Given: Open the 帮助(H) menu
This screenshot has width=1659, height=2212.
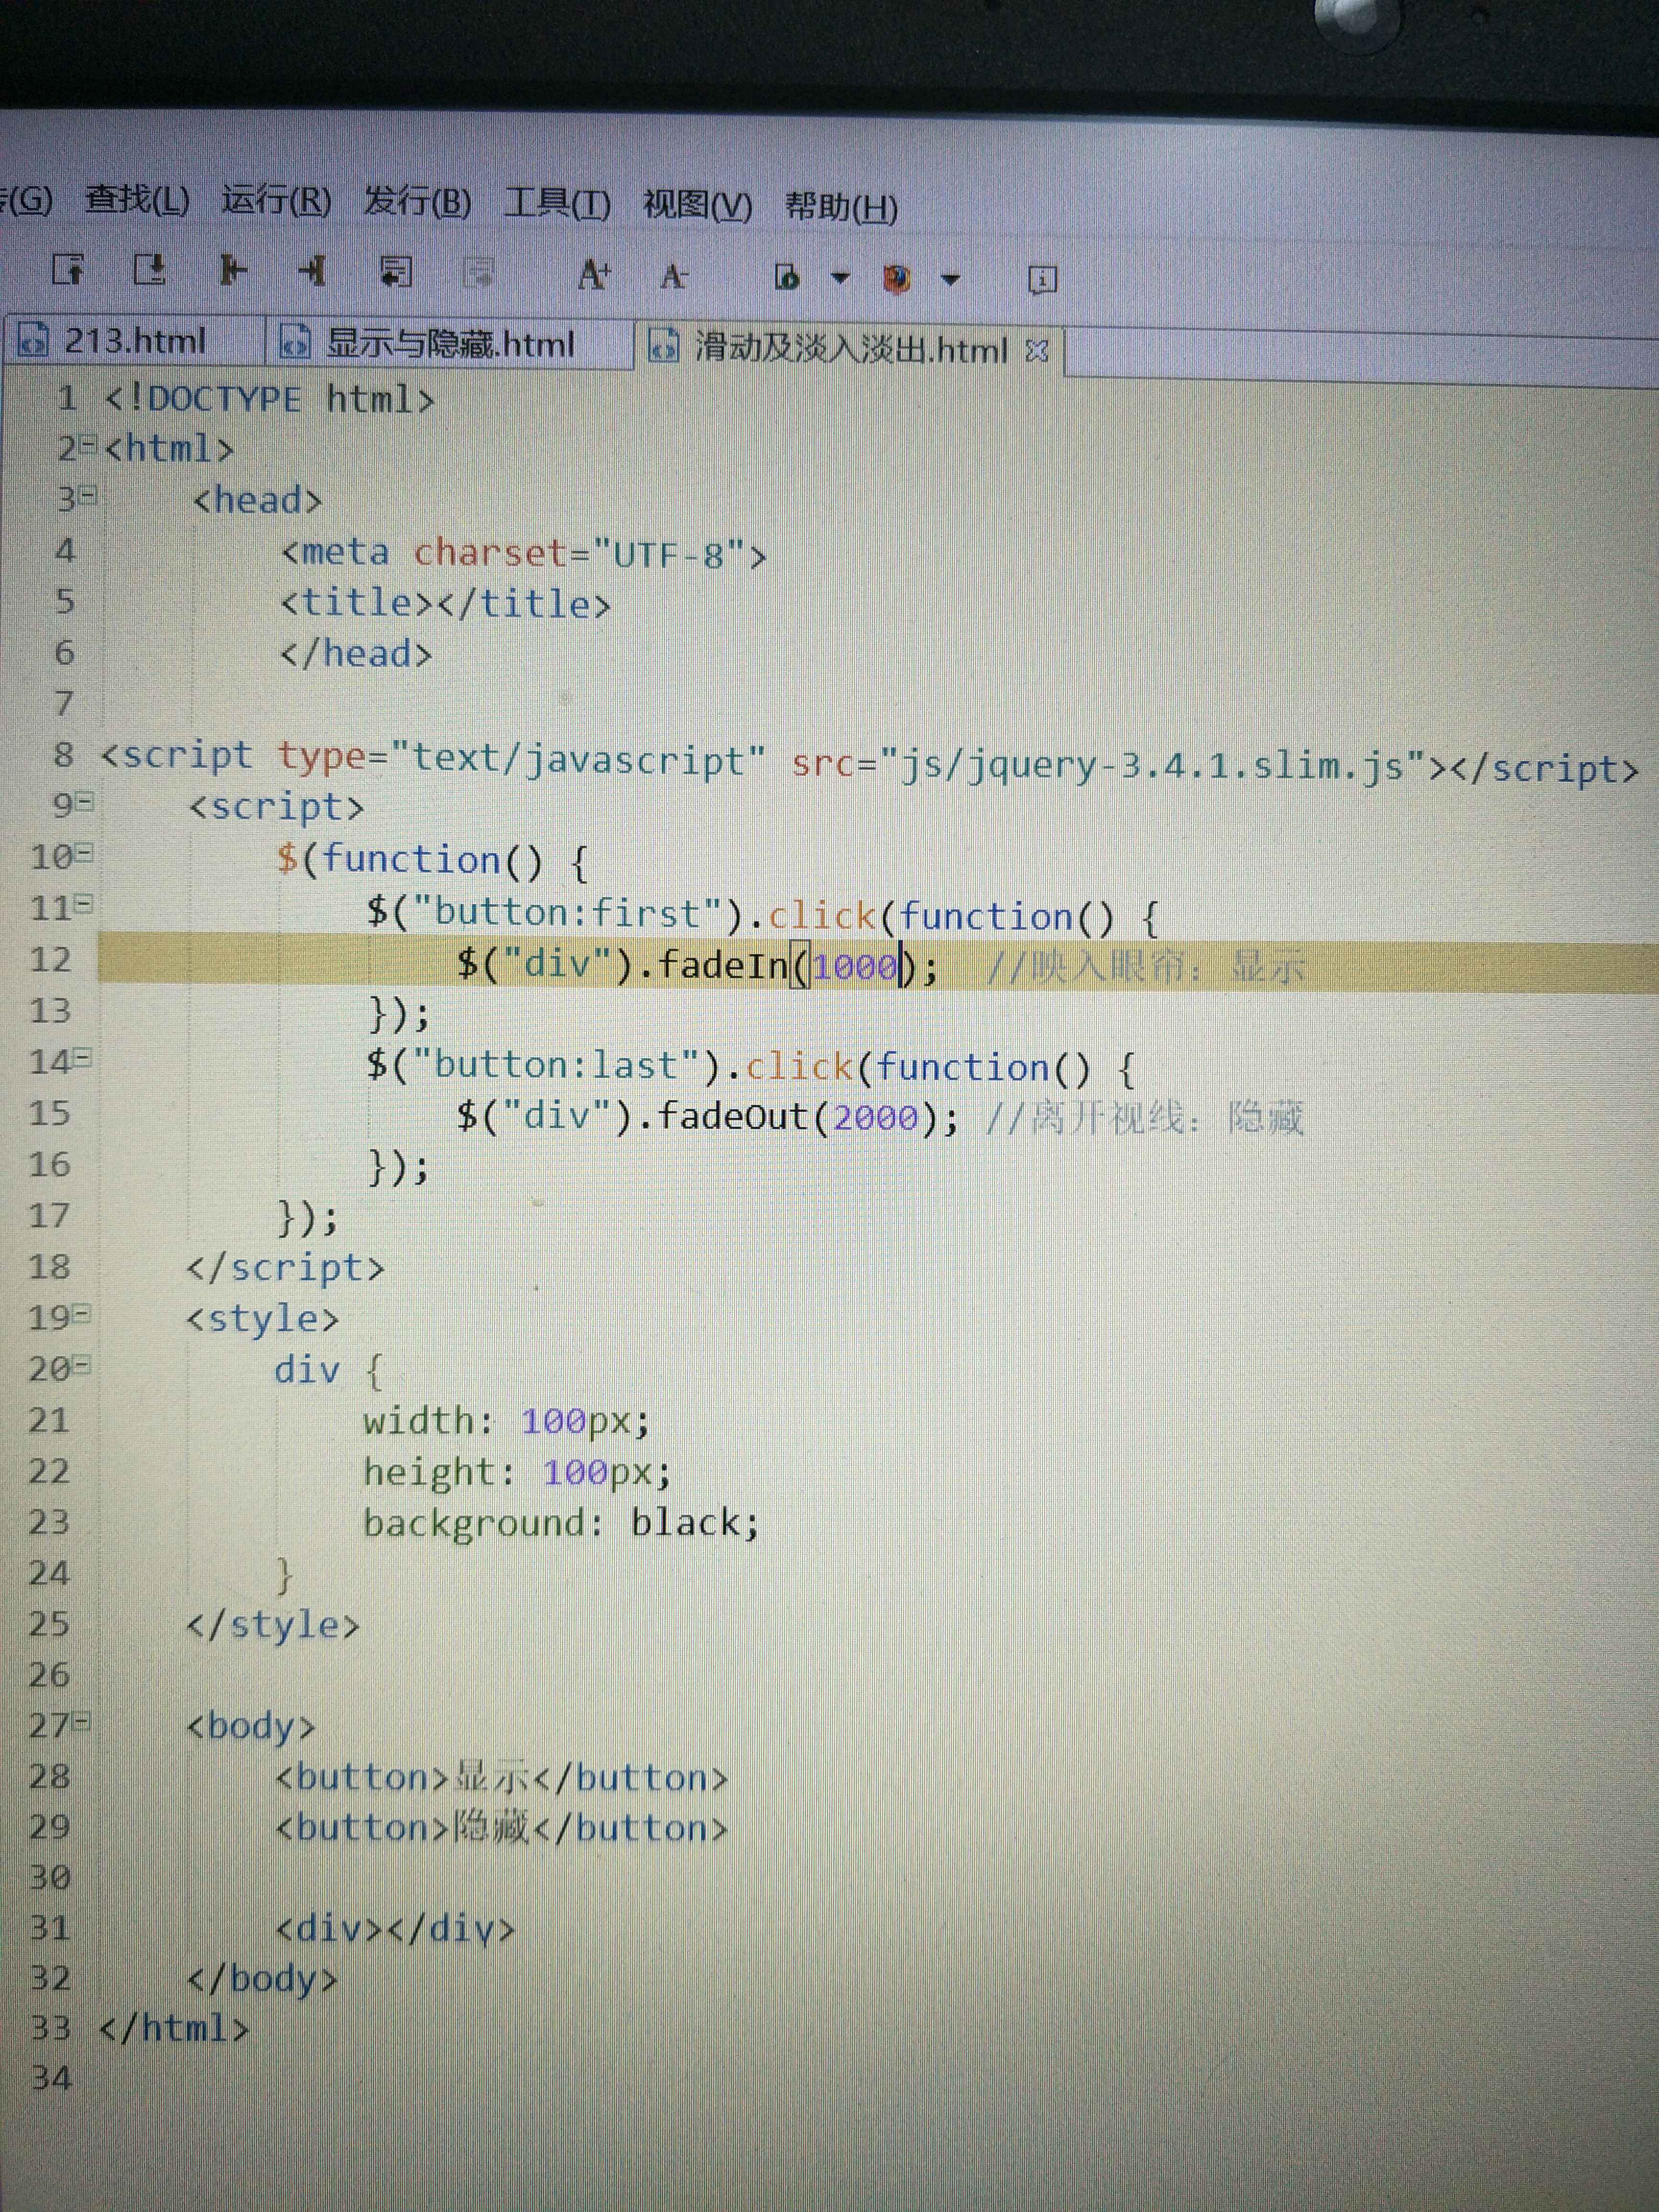Looking at the screenshot, I should point(841,207).
